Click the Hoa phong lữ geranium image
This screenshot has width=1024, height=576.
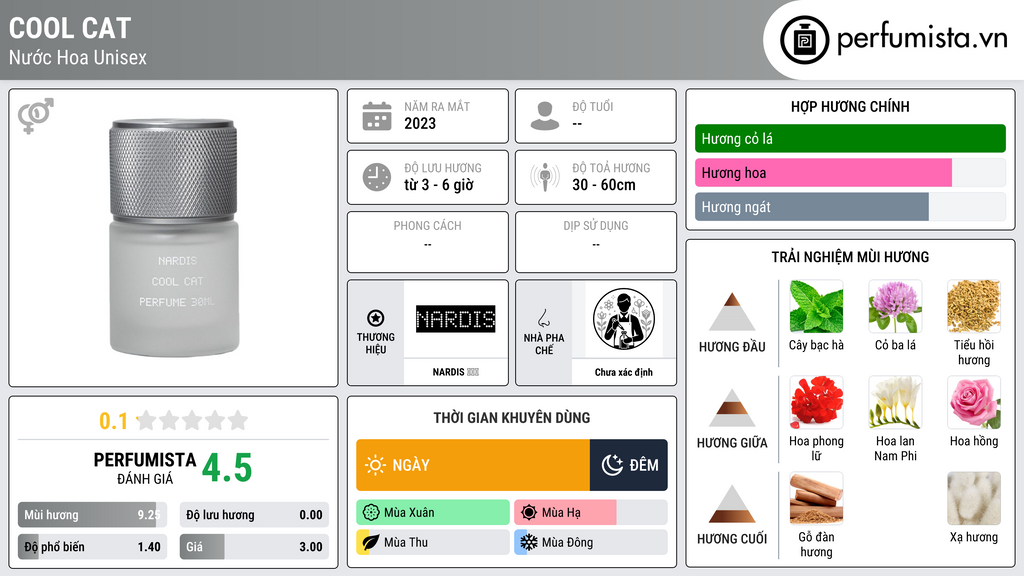[816, 403]
